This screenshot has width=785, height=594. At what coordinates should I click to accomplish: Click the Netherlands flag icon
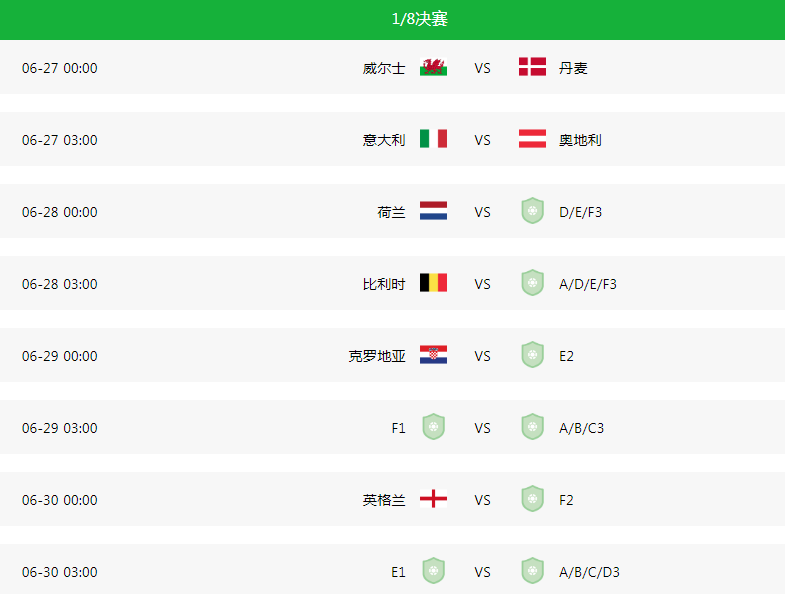(x=433, y=212)
